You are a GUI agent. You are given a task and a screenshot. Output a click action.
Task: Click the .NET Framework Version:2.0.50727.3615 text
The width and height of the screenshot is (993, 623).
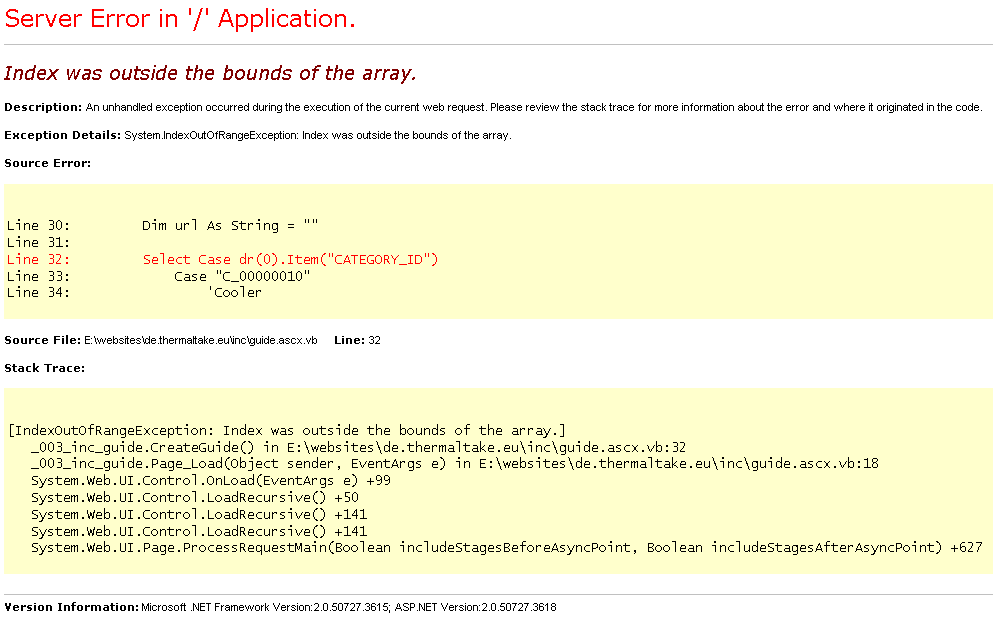[x=265, y=608]
